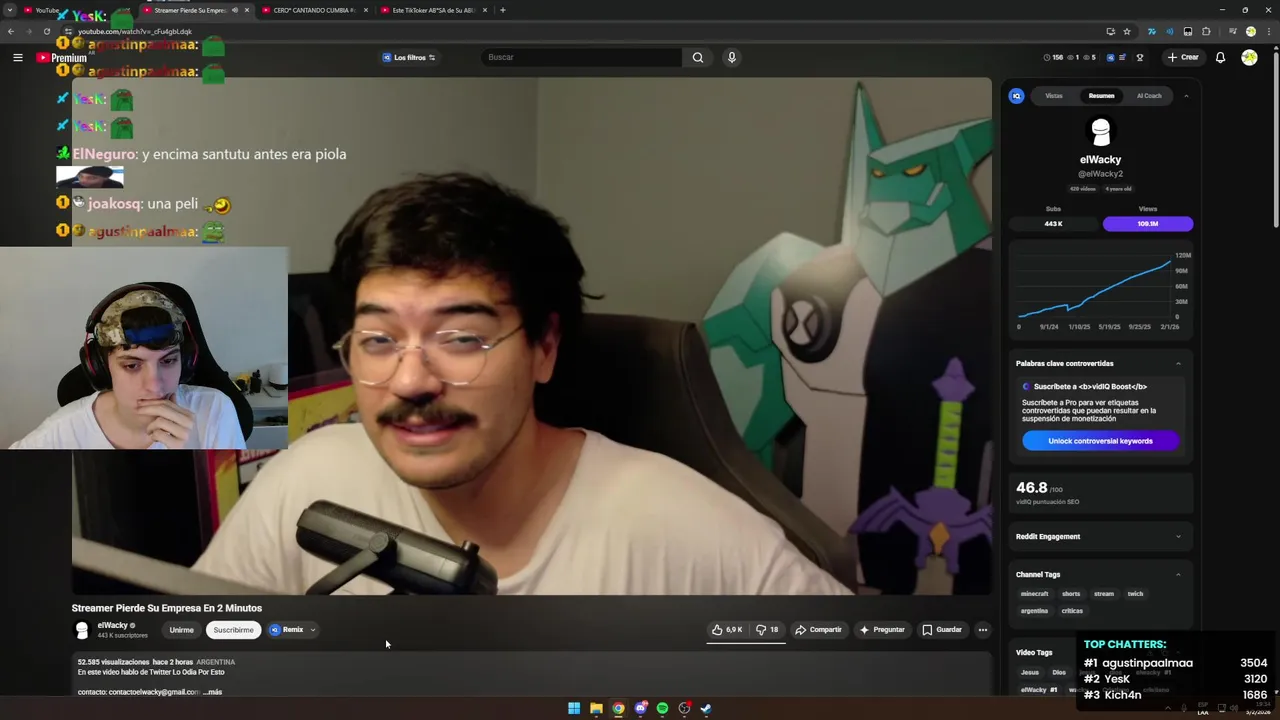Click the twich channel tag
Viewport: 1280px width, 720px height.
[x=1135, y=594]
